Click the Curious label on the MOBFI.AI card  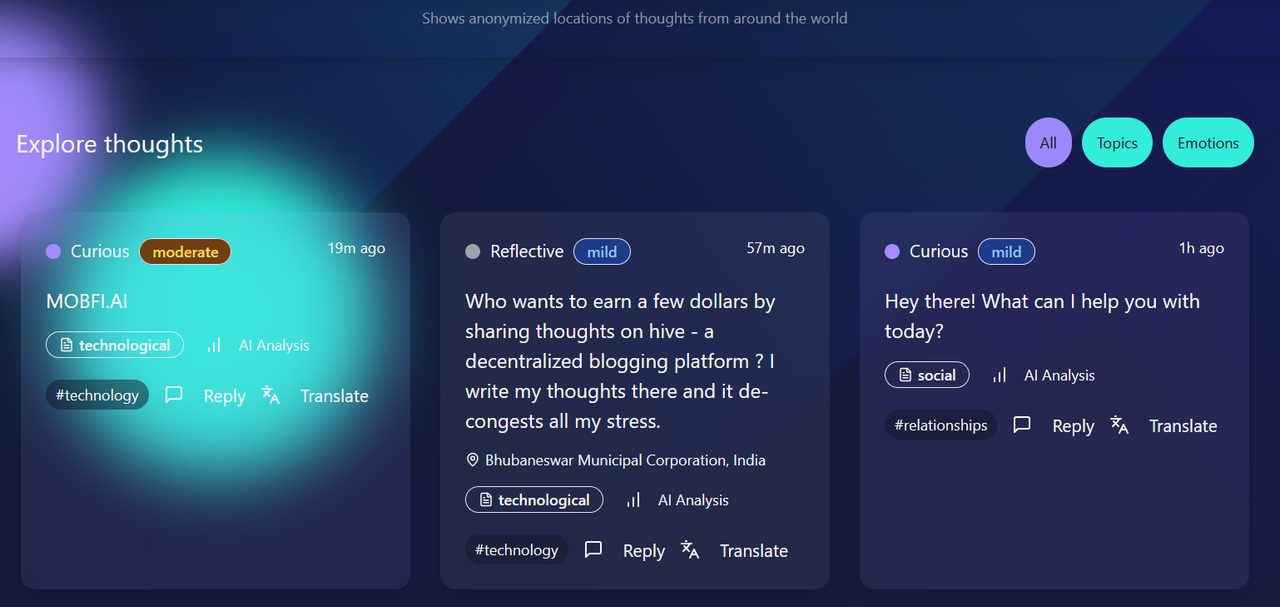pyautogui.click(x=100, y=251)
